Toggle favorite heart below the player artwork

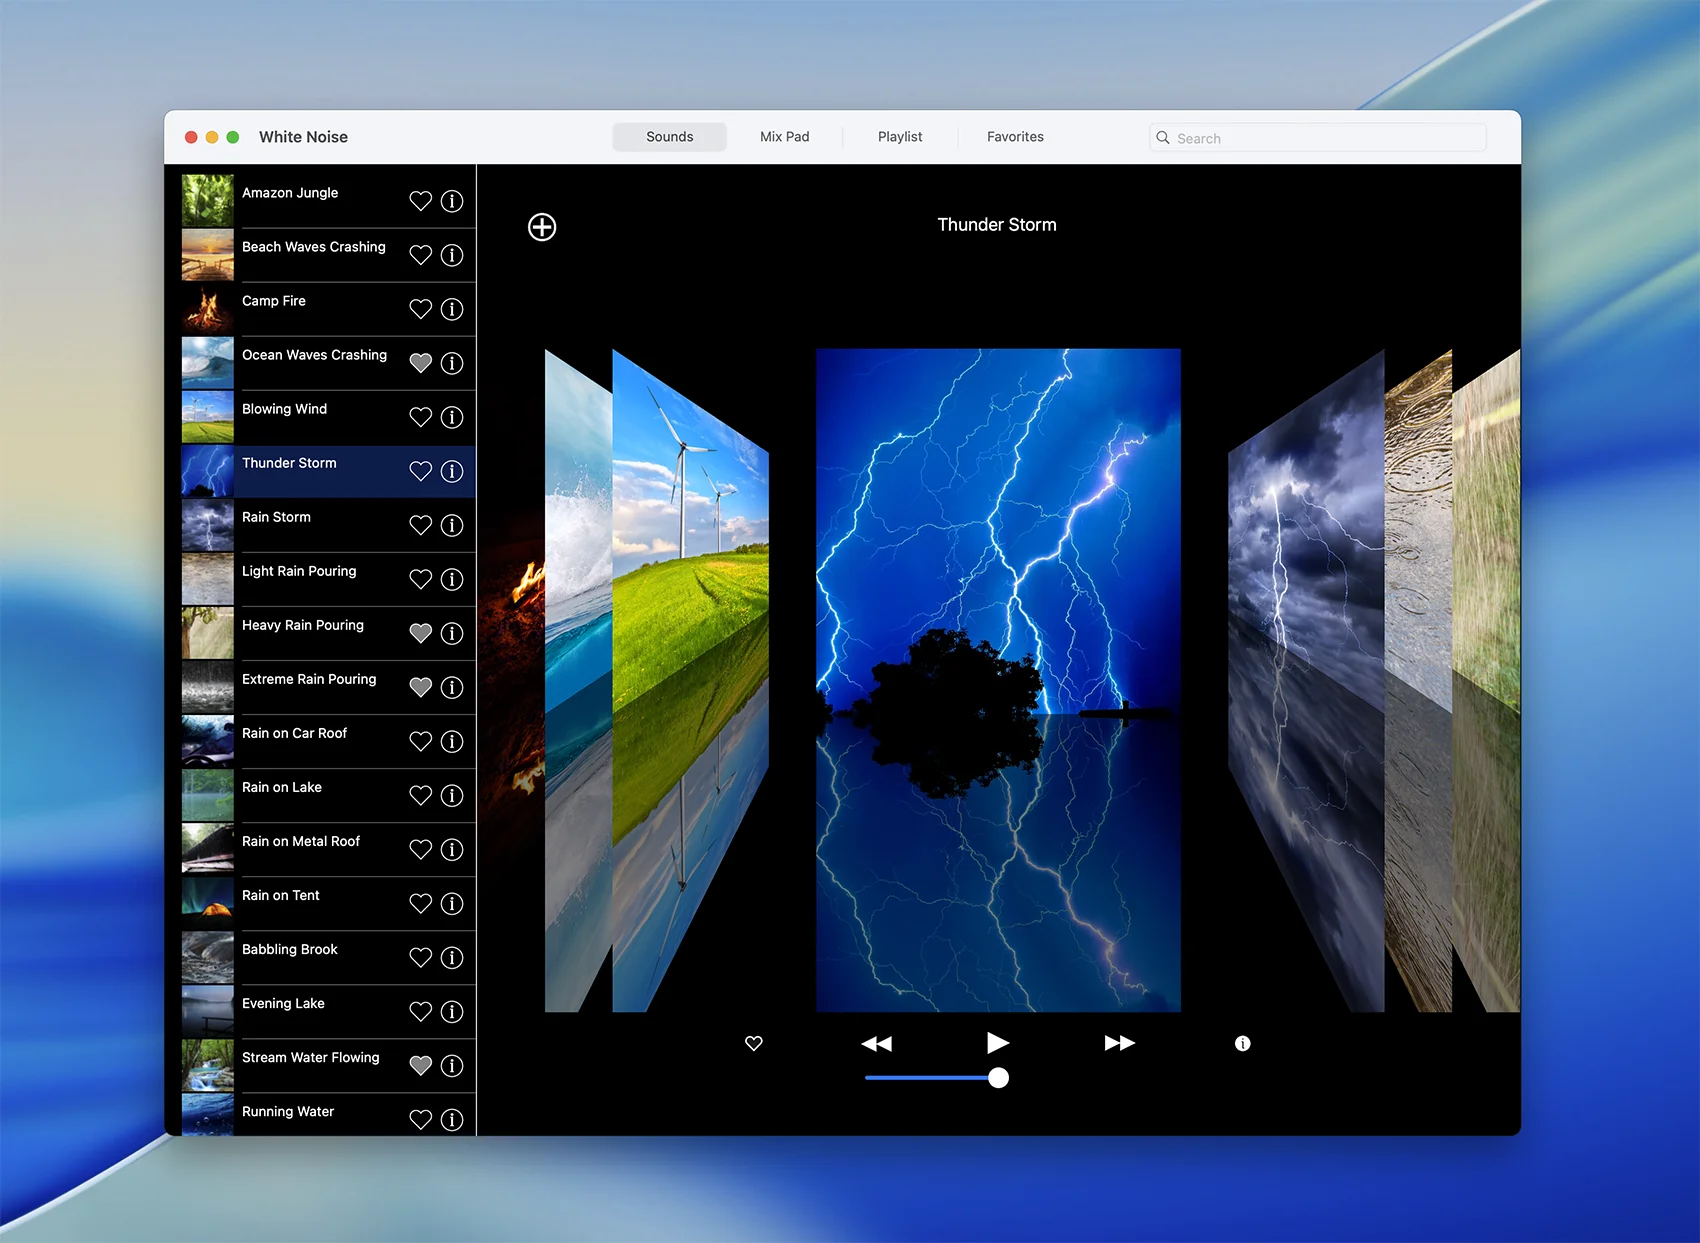pyautogui.click(x=754, y=1043)
